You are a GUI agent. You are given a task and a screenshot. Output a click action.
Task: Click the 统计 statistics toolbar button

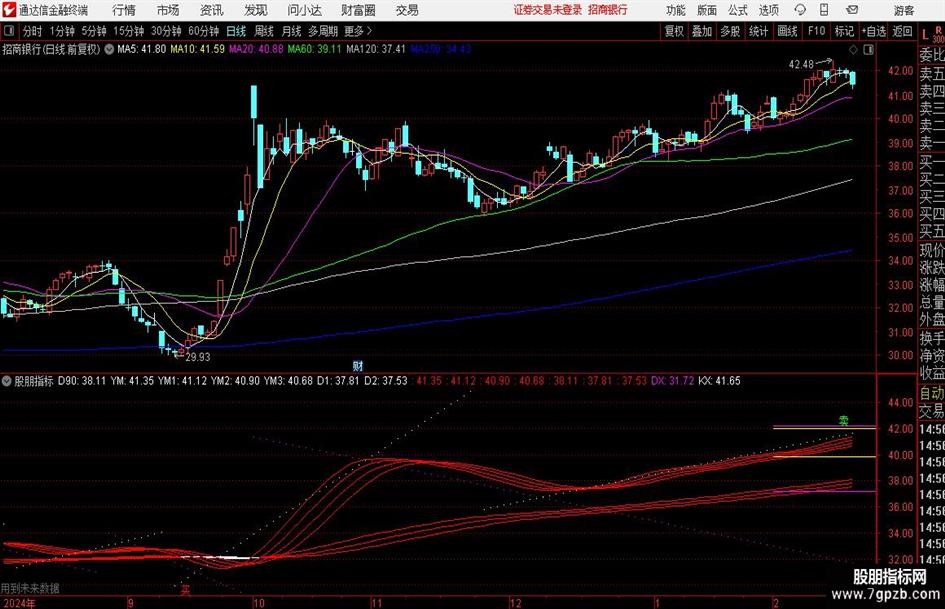coord(758,31)
